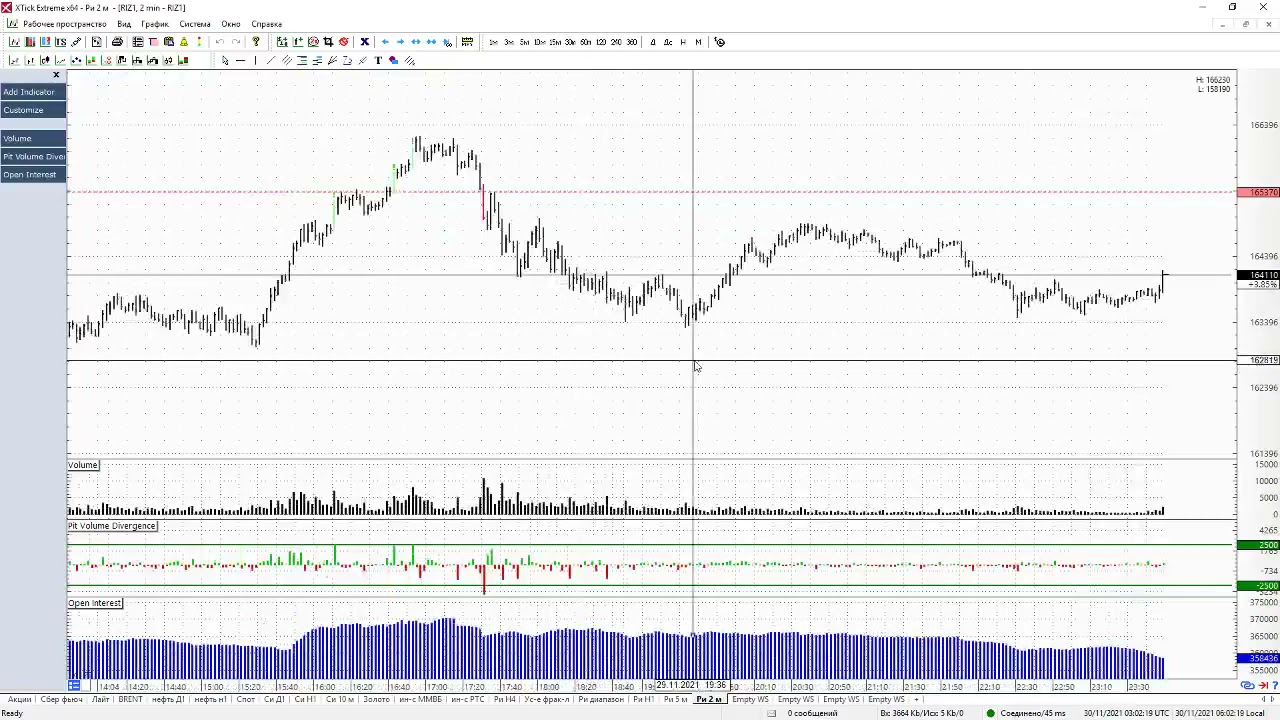This screenshot has width=1280, height=720.
Task: Switch to the Сбер фьюч workspace tab
Action: [x=61, y=699]
